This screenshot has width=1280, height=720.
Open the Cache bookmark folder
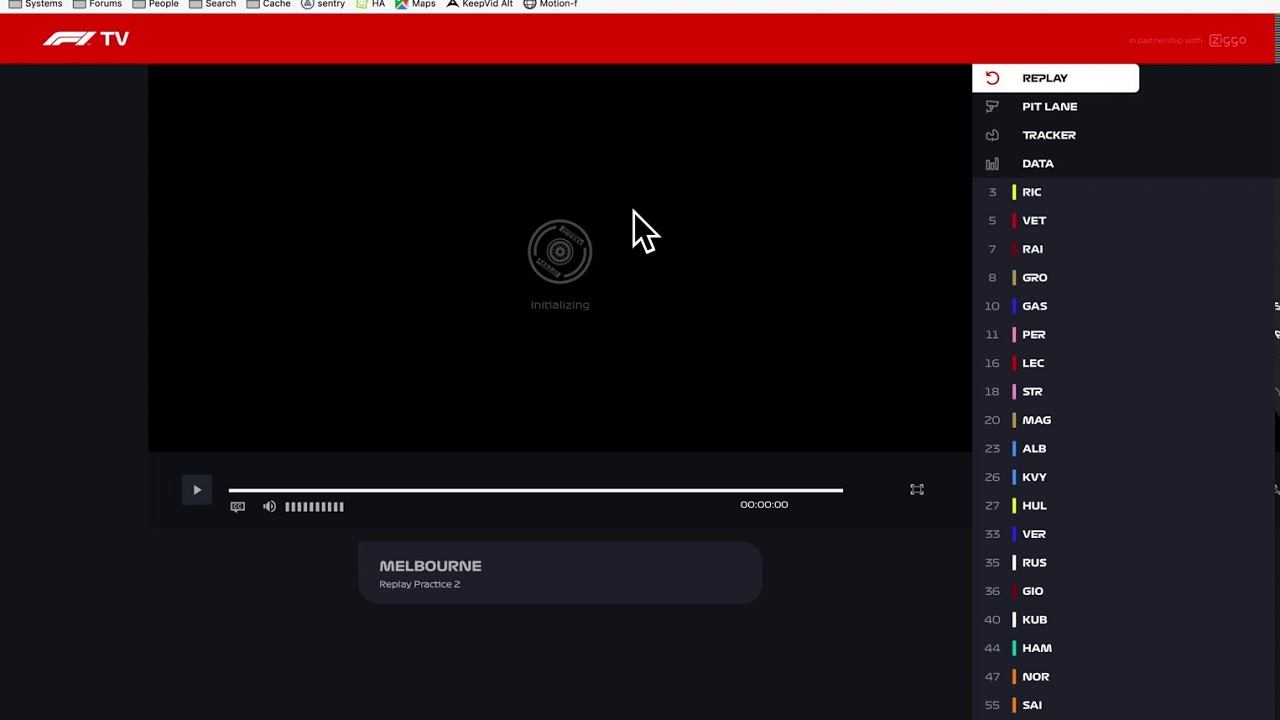click(x=269, y=4)
